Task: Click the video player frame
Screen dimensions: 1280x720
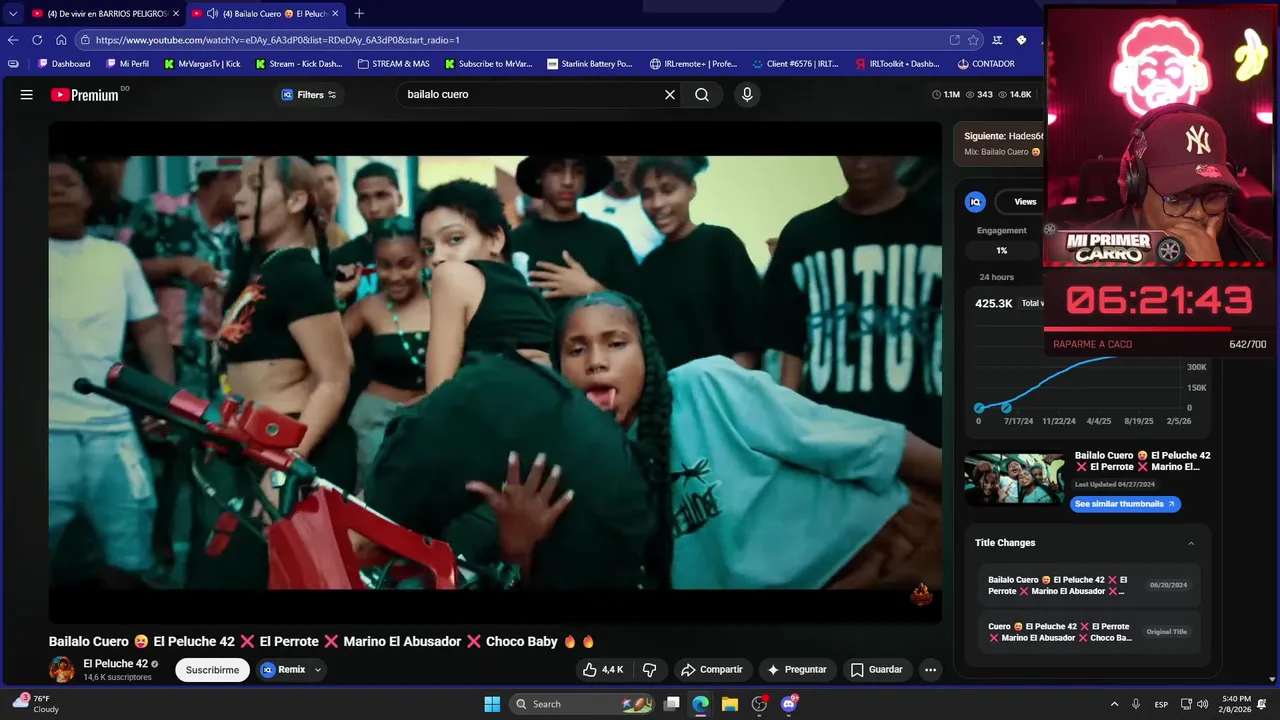Action: [x=495, y=372]
